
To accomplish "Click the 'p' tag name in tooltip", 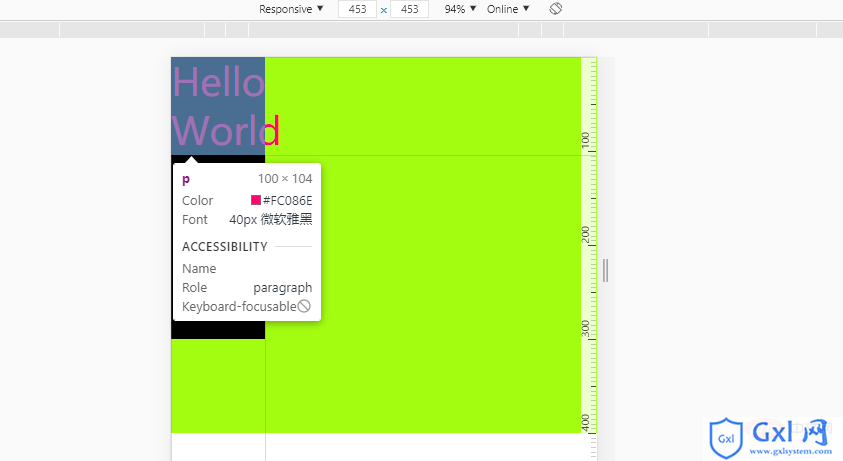I will coord(186,179).
